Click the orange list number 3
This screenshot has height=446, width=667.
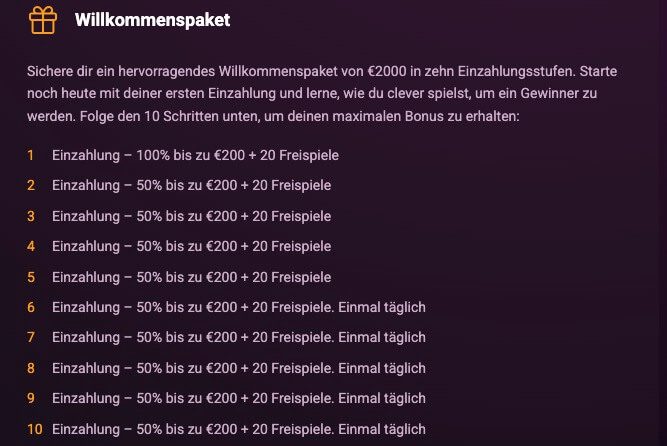31,216
